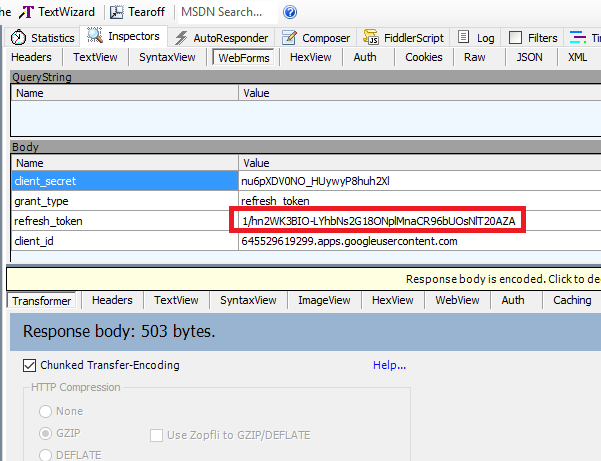Click the Body Value column header

point(420,163)
